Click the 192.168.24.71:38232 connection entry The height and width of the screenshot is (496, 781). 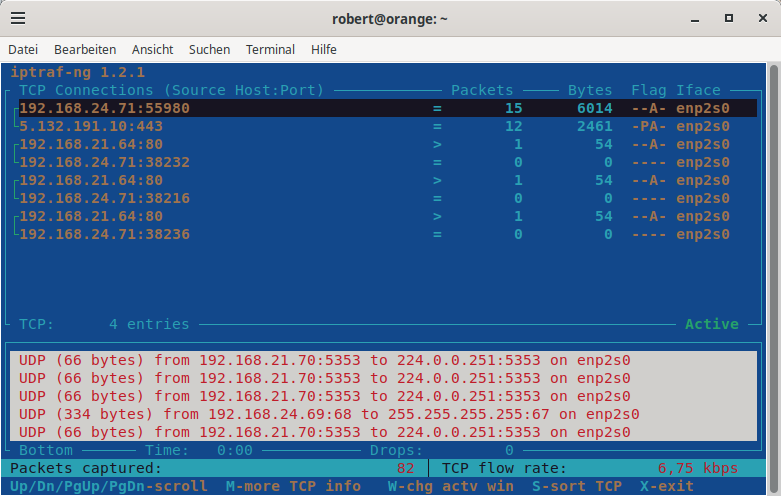105,162
